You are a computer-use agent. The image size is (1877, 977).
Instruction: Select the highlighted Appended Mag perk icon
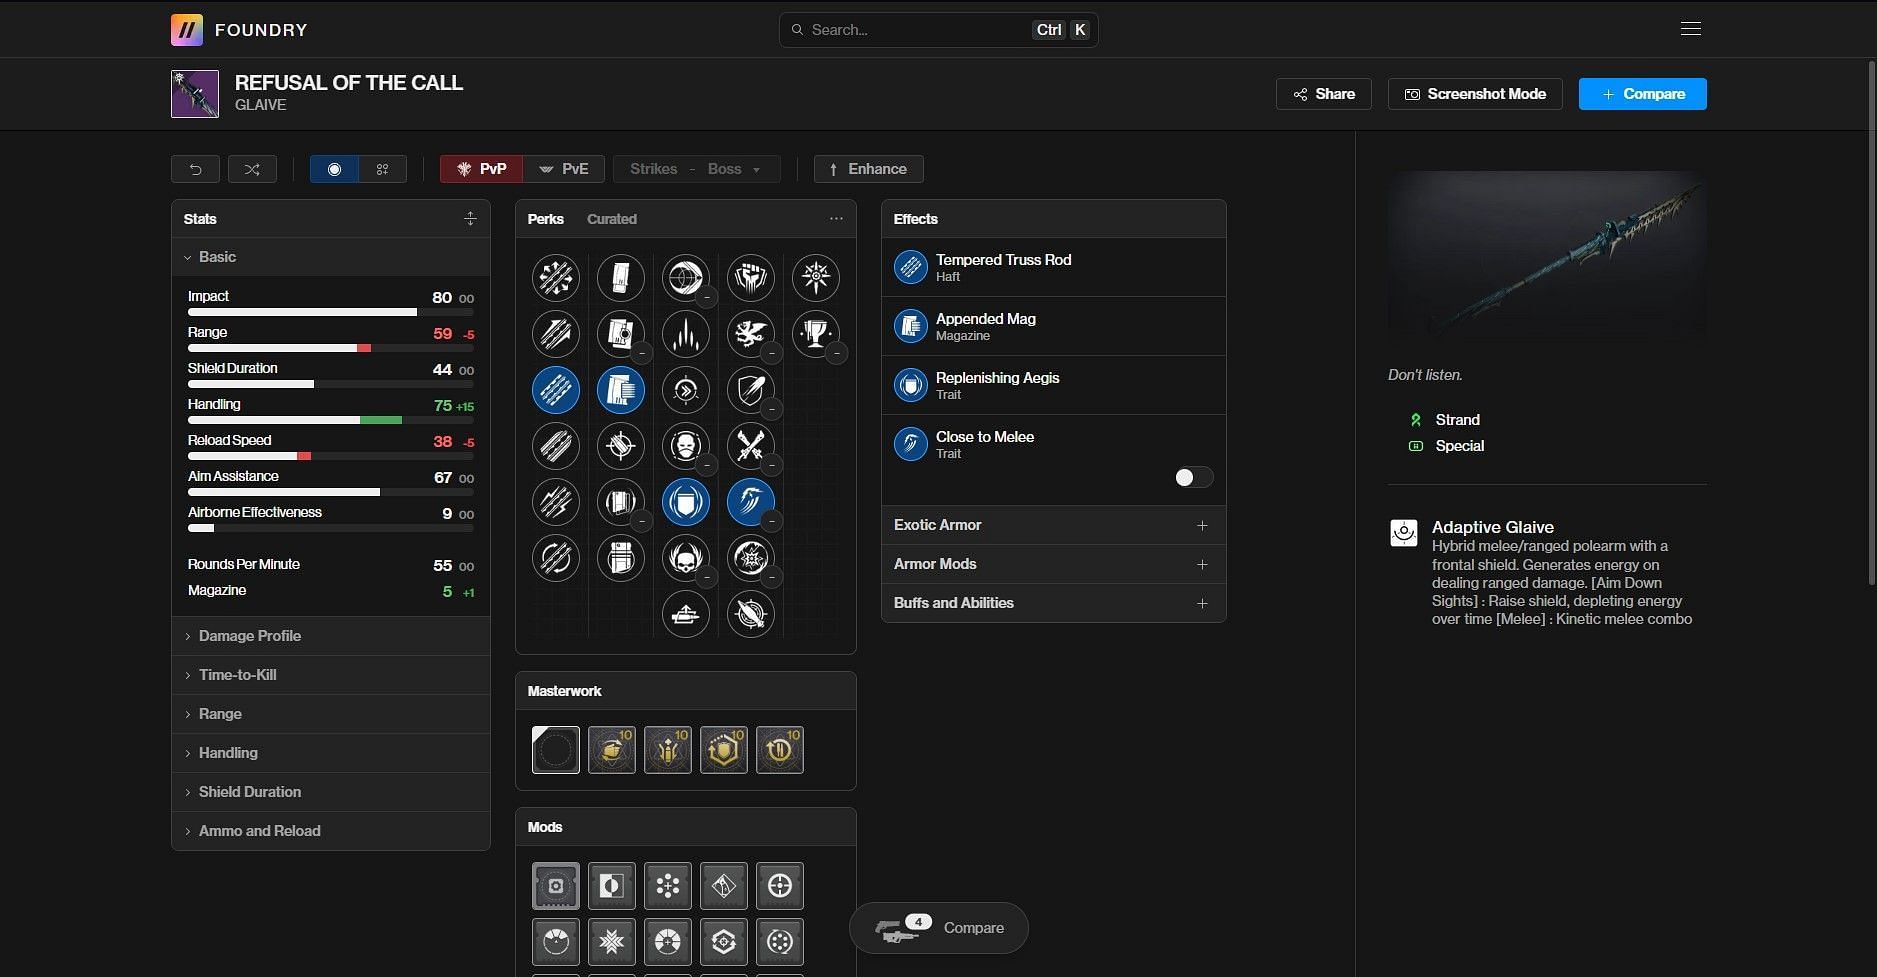click(x=621, y=390)
